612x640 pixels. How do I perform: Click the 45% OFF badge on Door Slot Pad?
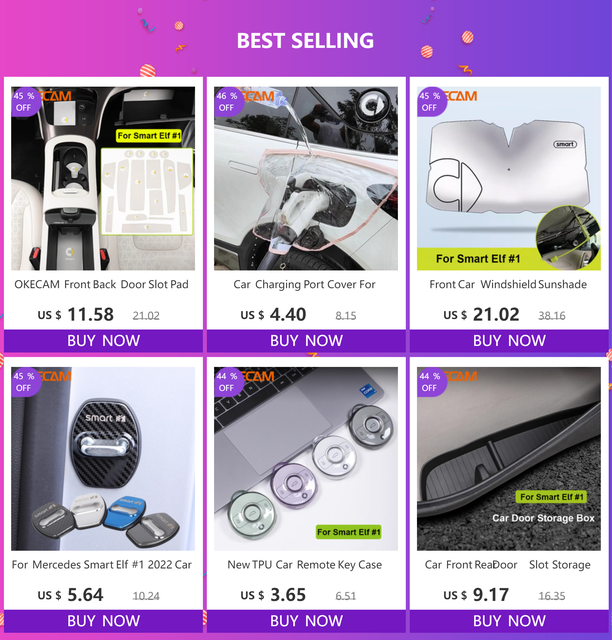(26, 102)
